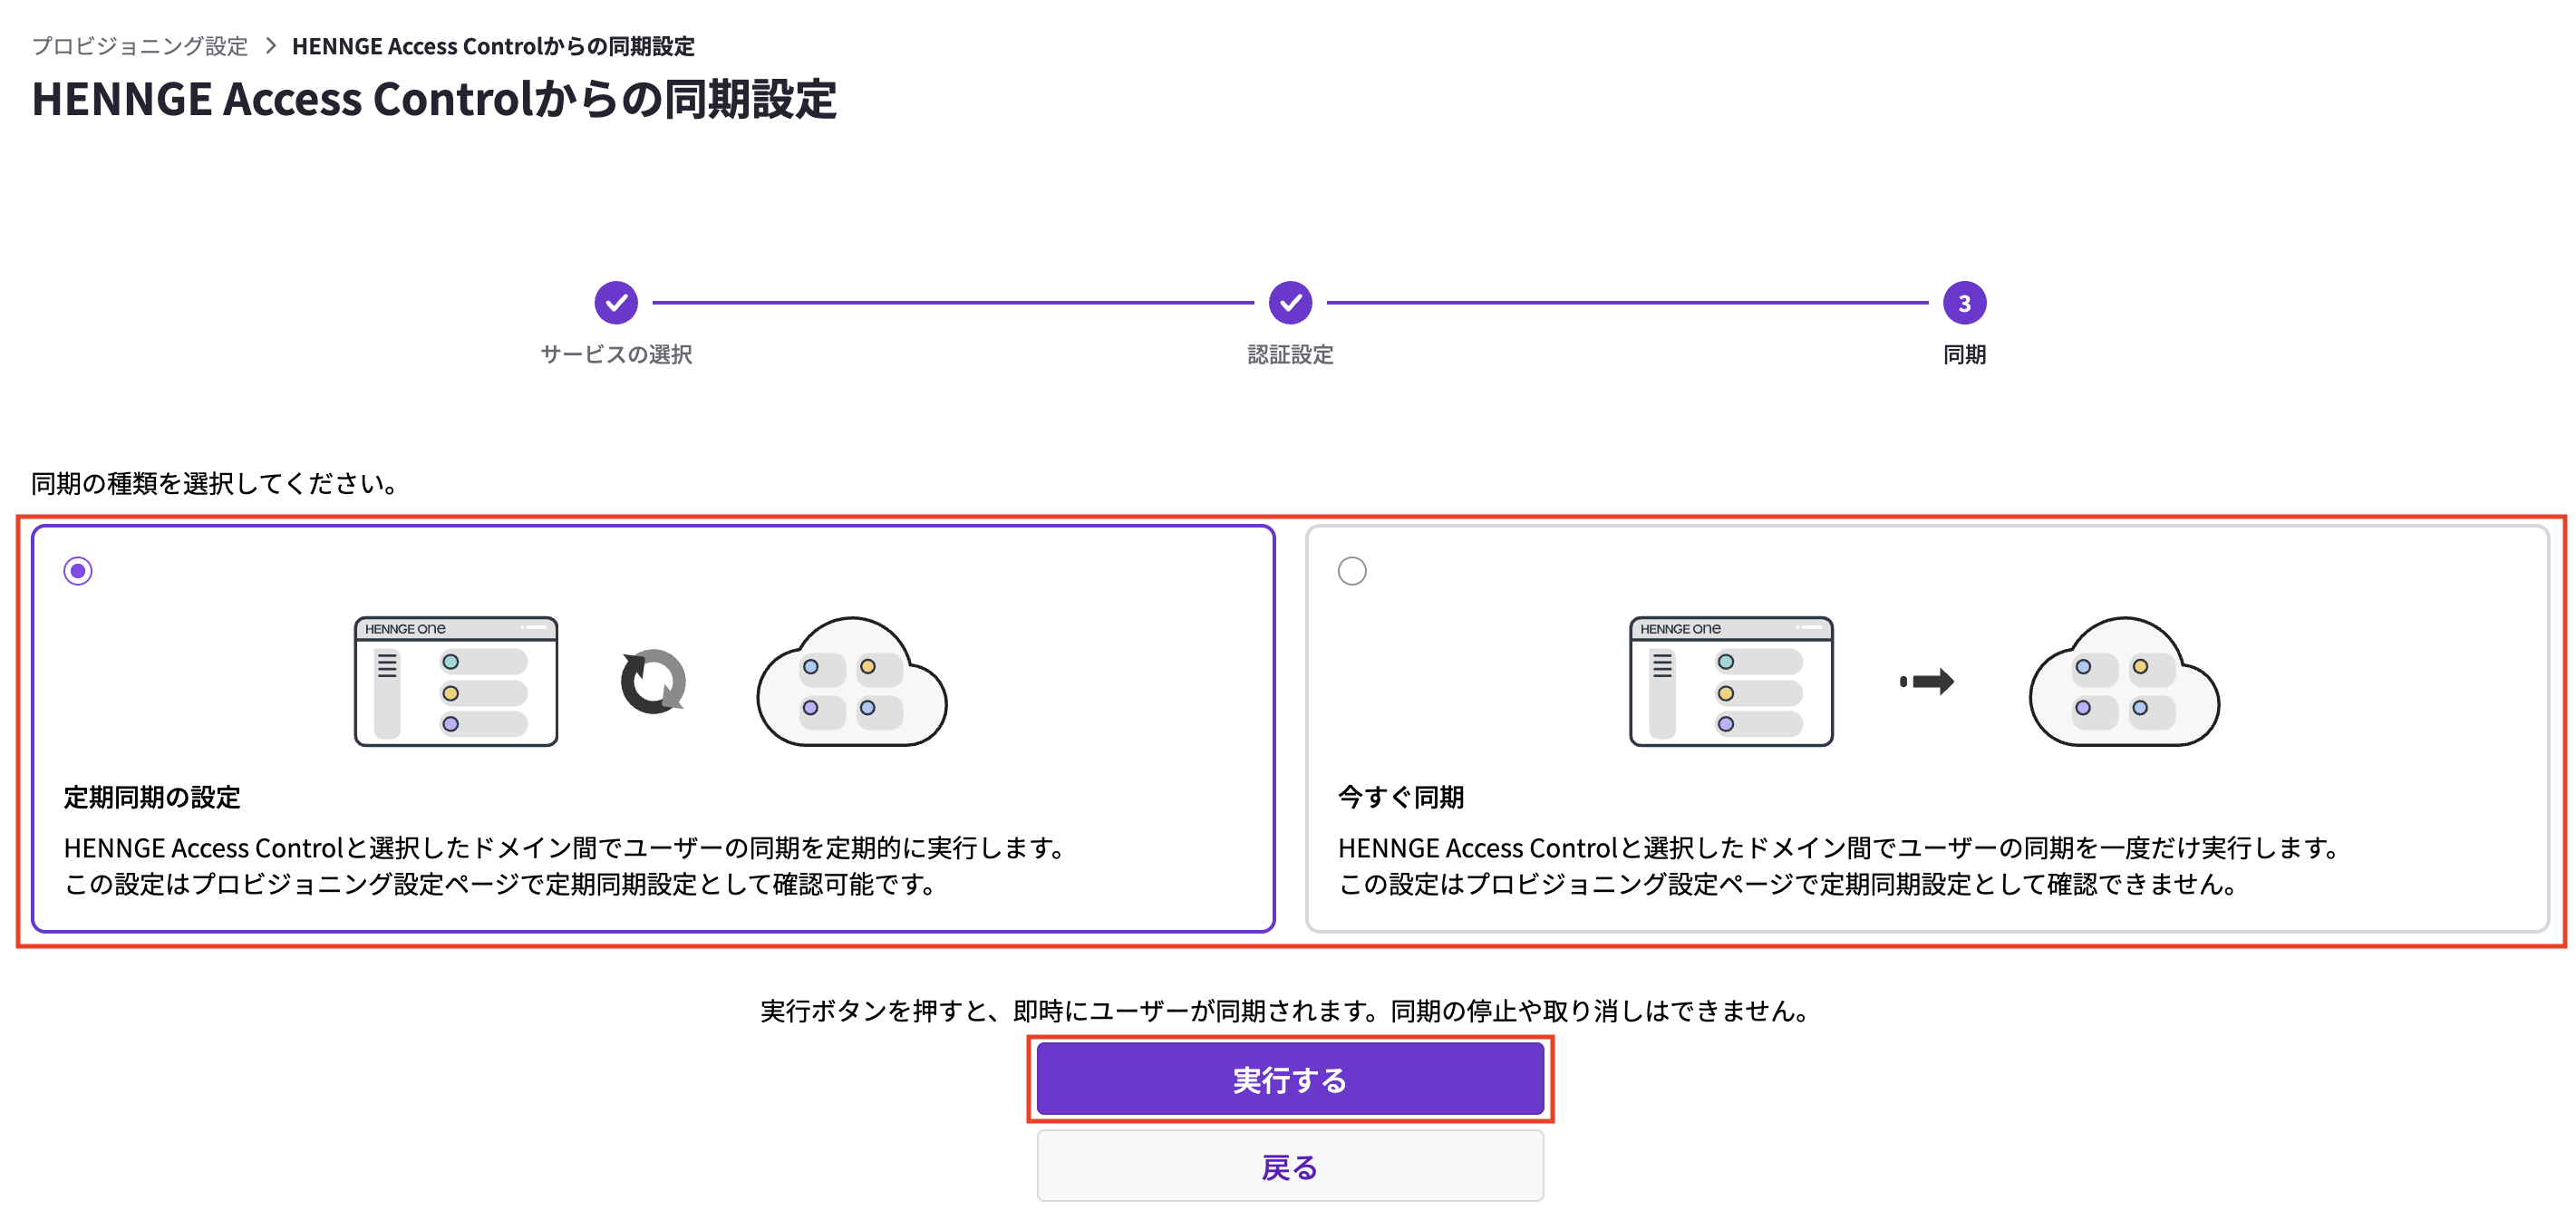The image size is (2576, 1220).
Task: Select the 定期同期の設定 radio button
Action: click(78, 571)
